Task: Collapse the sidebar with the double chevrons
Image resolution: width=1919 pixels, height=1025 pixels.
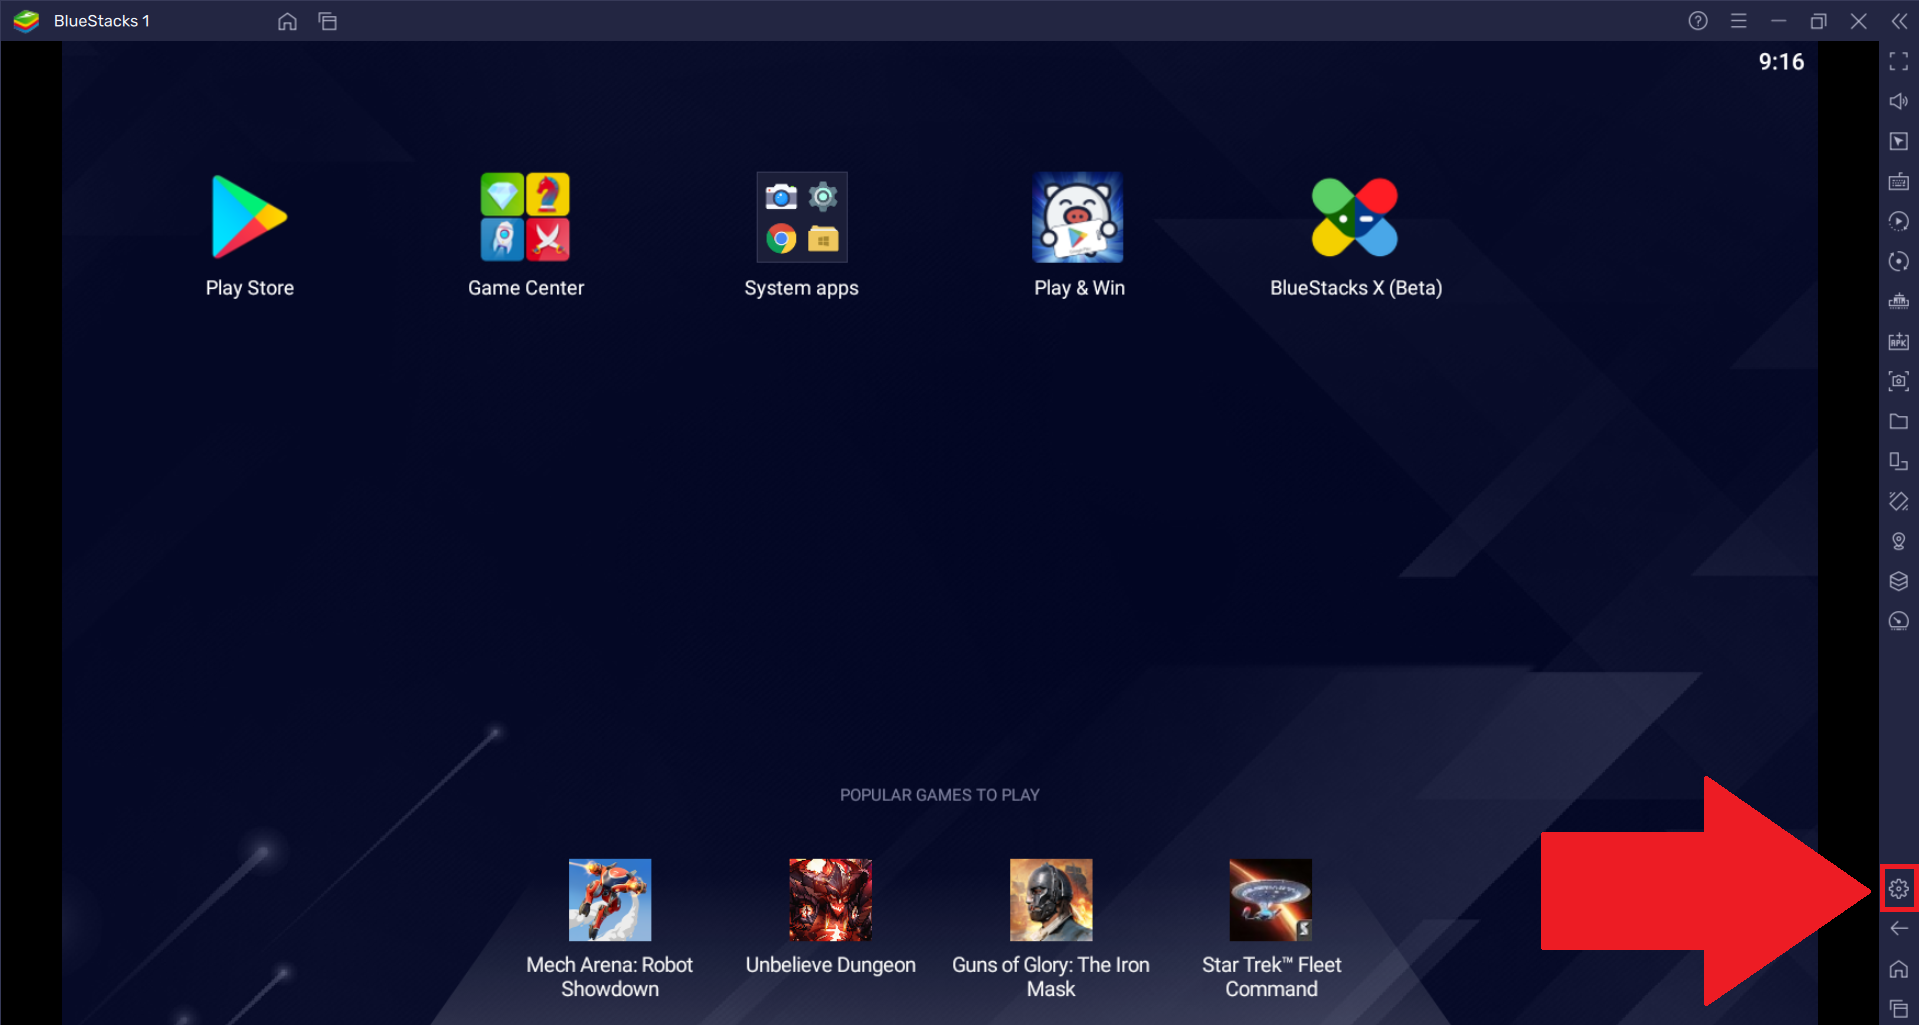Action: click(x=1900, y=21)
